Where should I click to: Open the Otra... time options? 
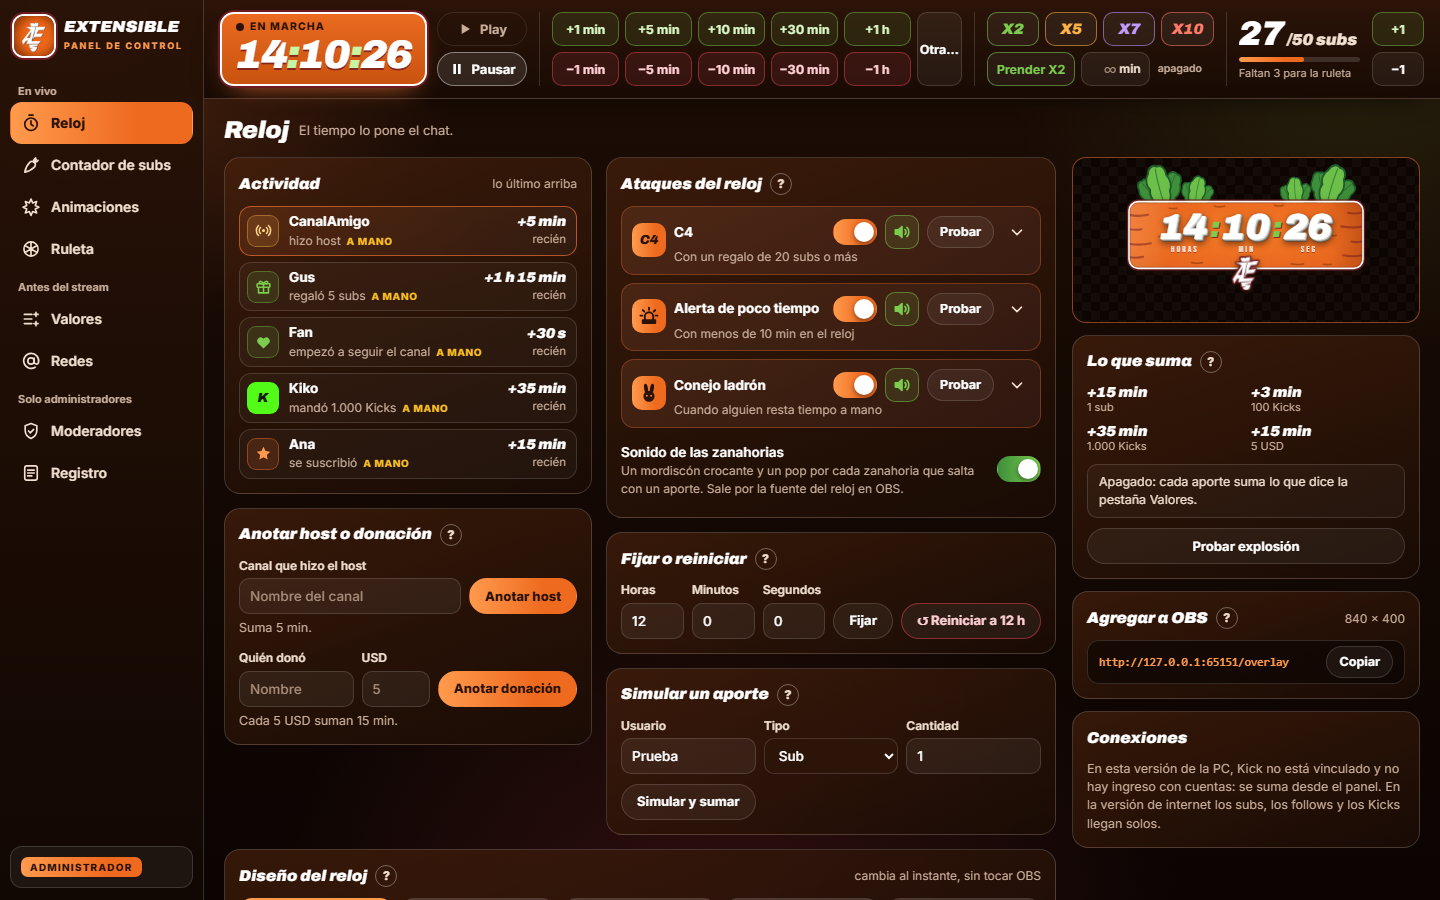point(939,49)
